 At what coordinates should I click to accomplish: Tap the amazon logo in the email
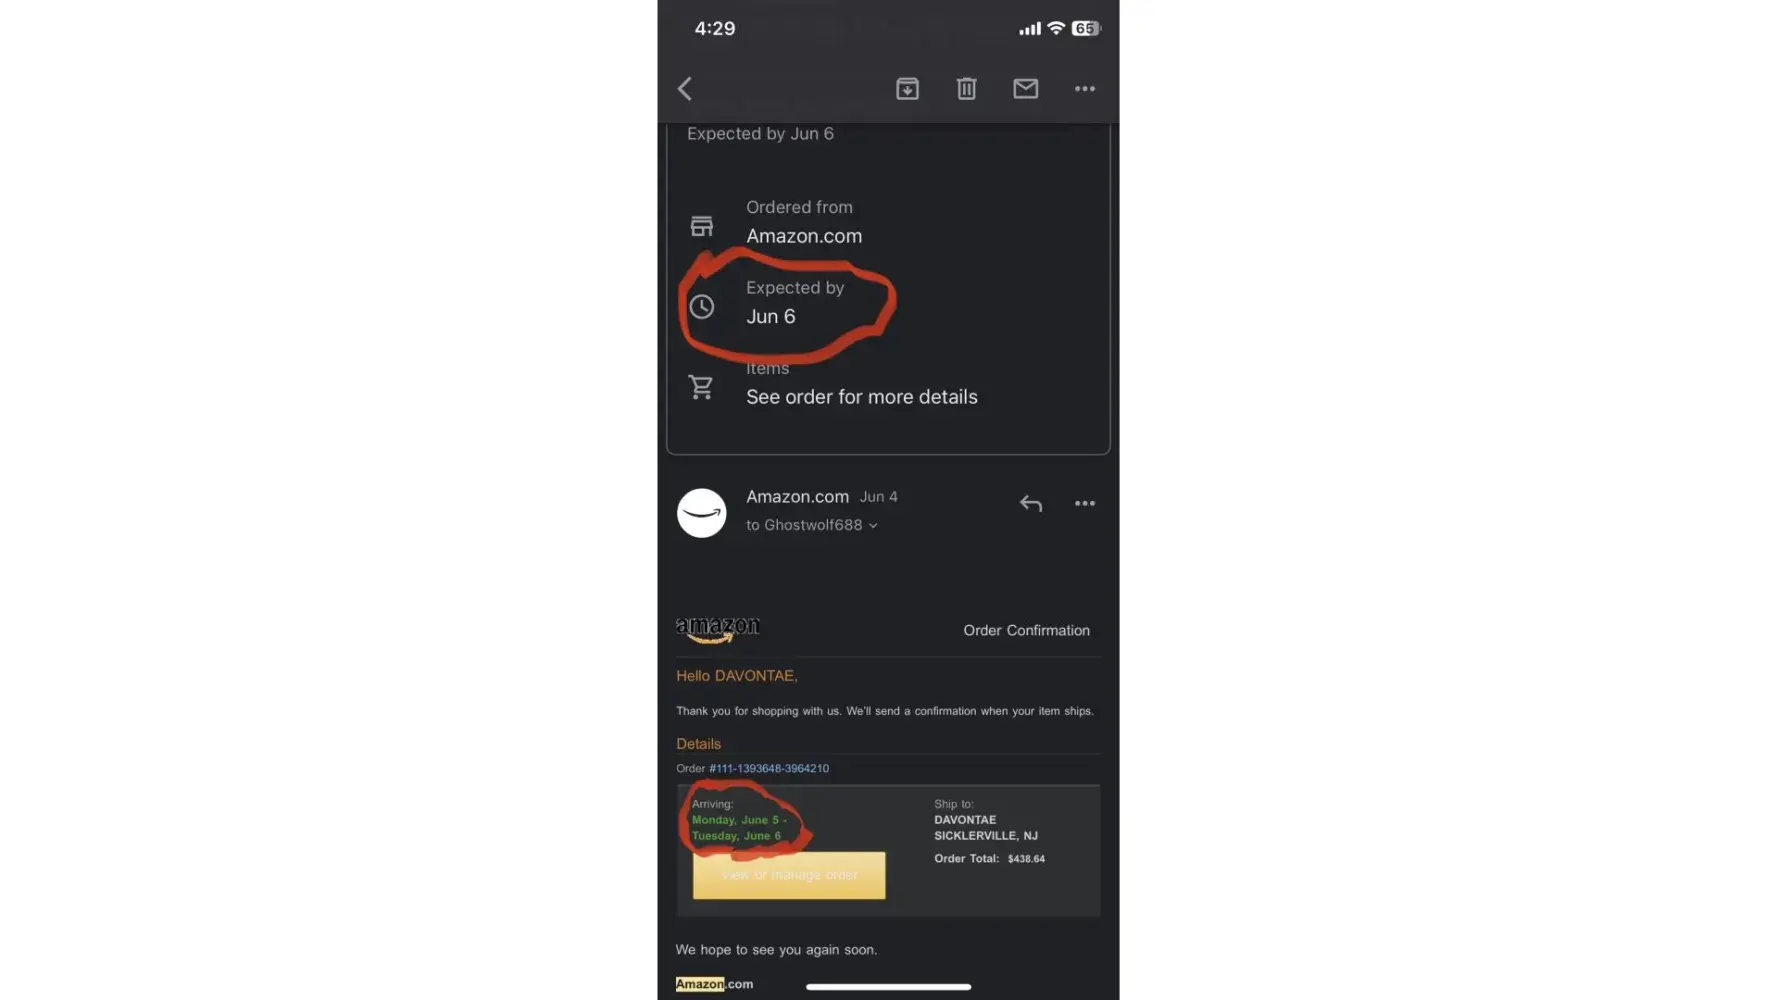718,629
